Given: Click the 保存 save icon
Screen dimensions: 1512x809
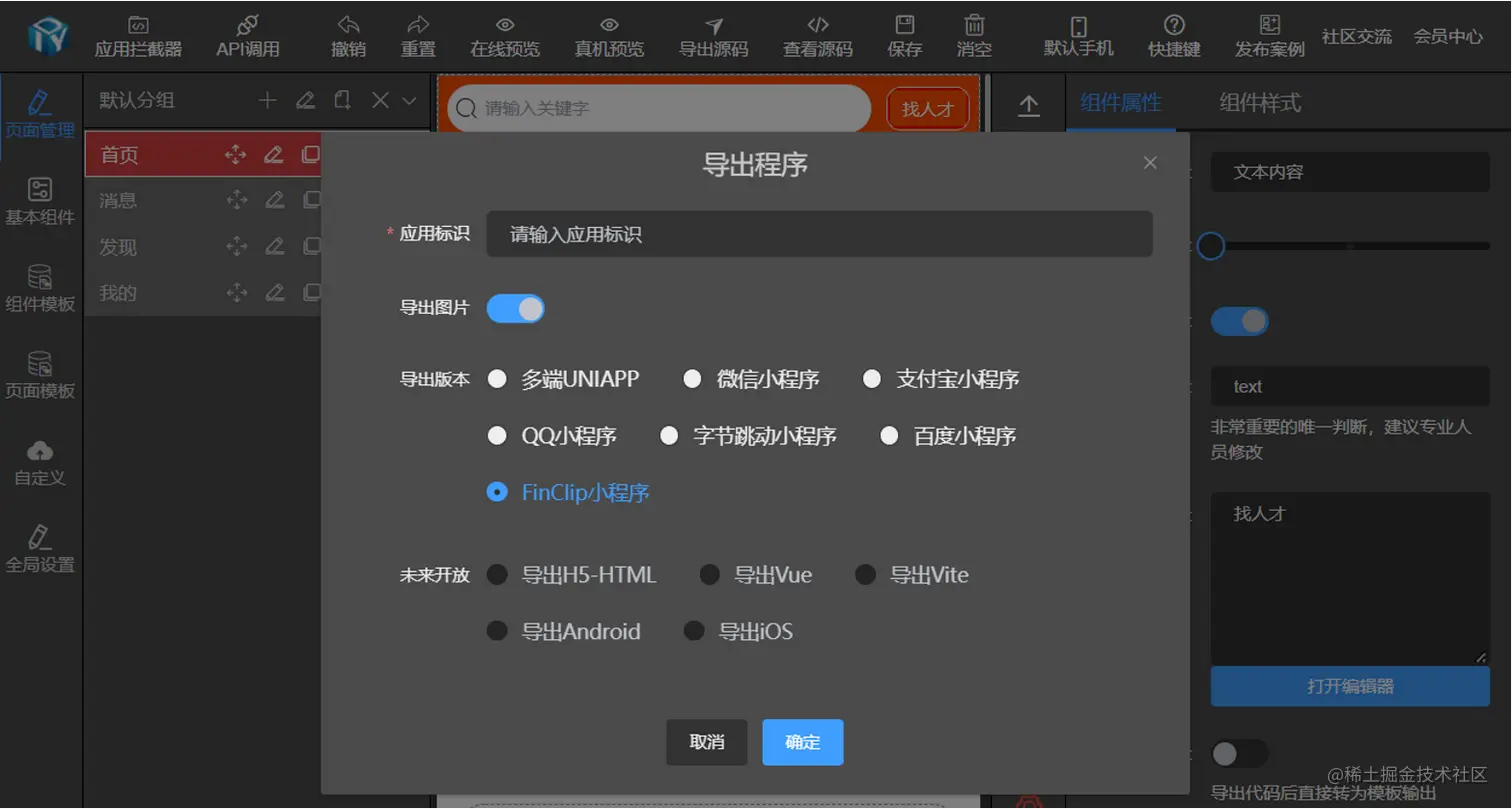Looking at the screenshot, I should [905, 25].
